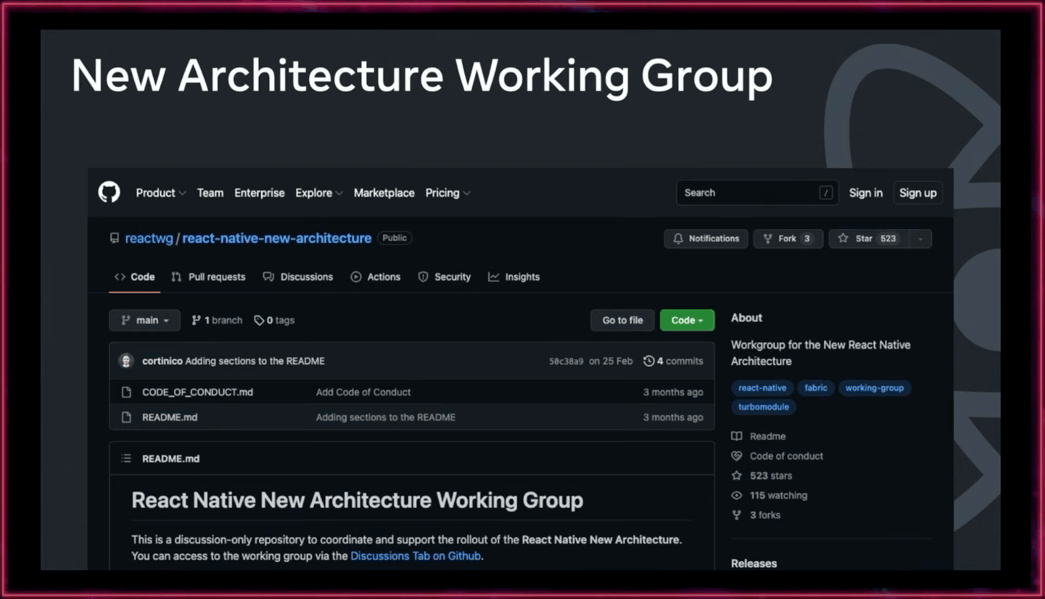Switch to the Security tab
Viewport: 1045px width, 599px height.
(x=445, y=277)
